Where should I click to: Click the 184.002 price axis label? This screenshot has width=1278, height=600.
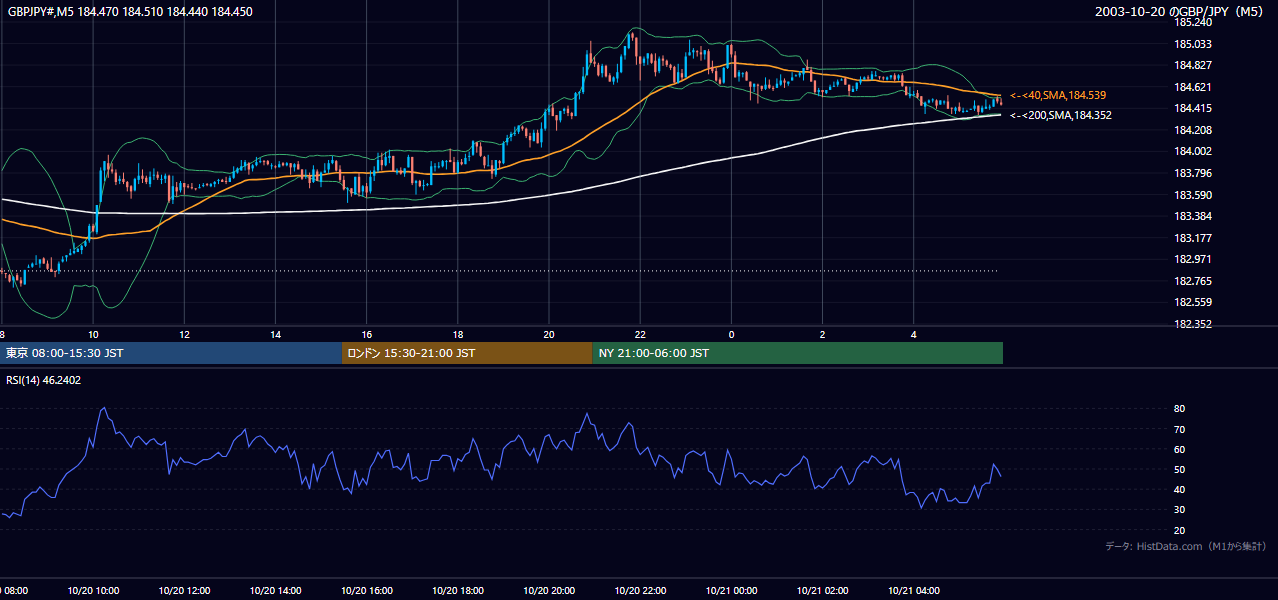1193,151
